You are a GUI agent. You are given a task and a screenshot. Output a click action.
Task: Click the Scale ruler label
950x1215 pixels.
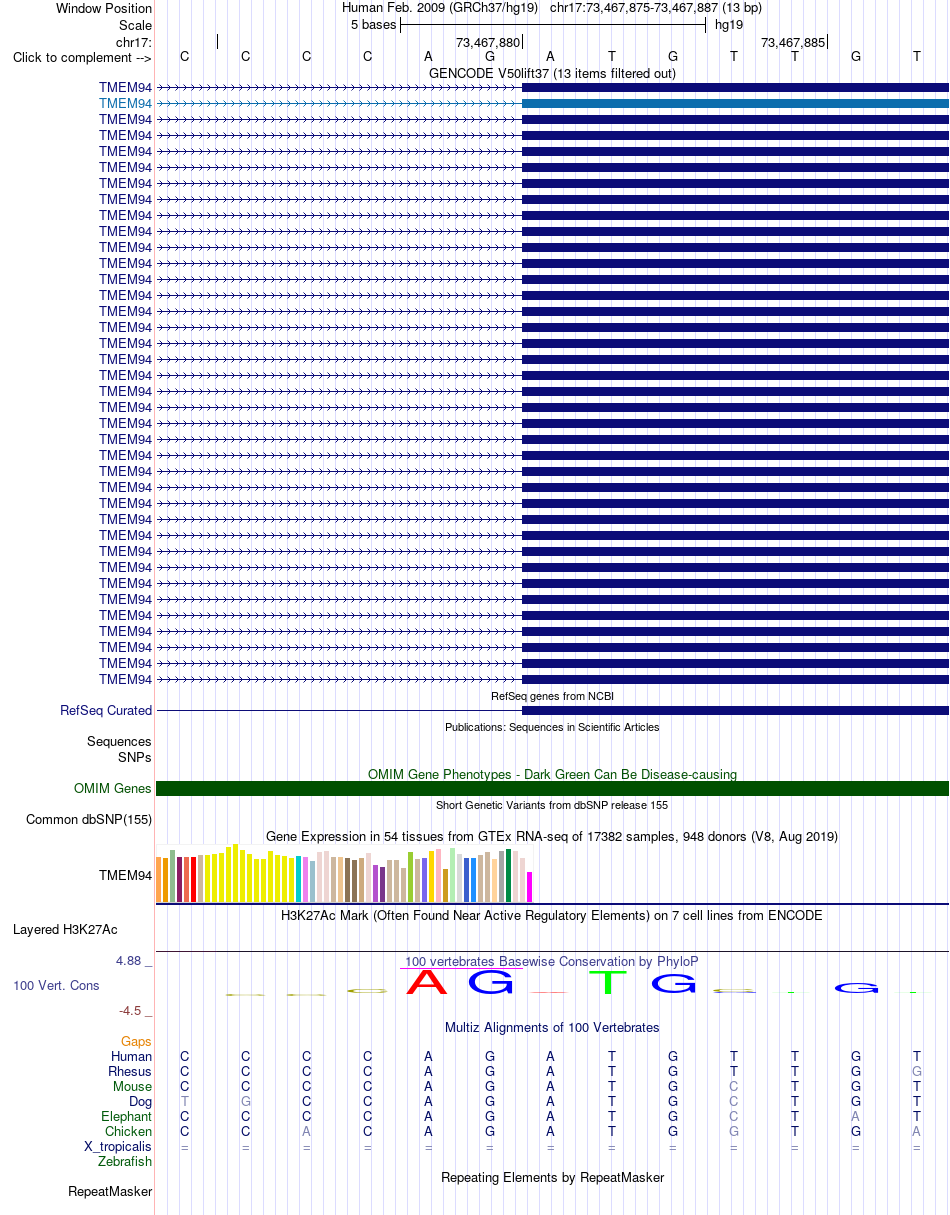pos(135,25)
